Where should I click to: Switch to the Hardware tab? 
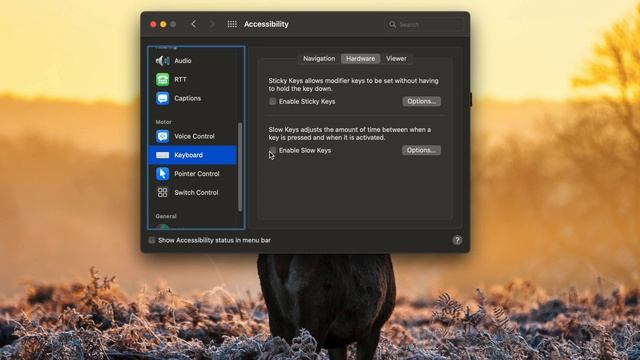coord(360,59)
